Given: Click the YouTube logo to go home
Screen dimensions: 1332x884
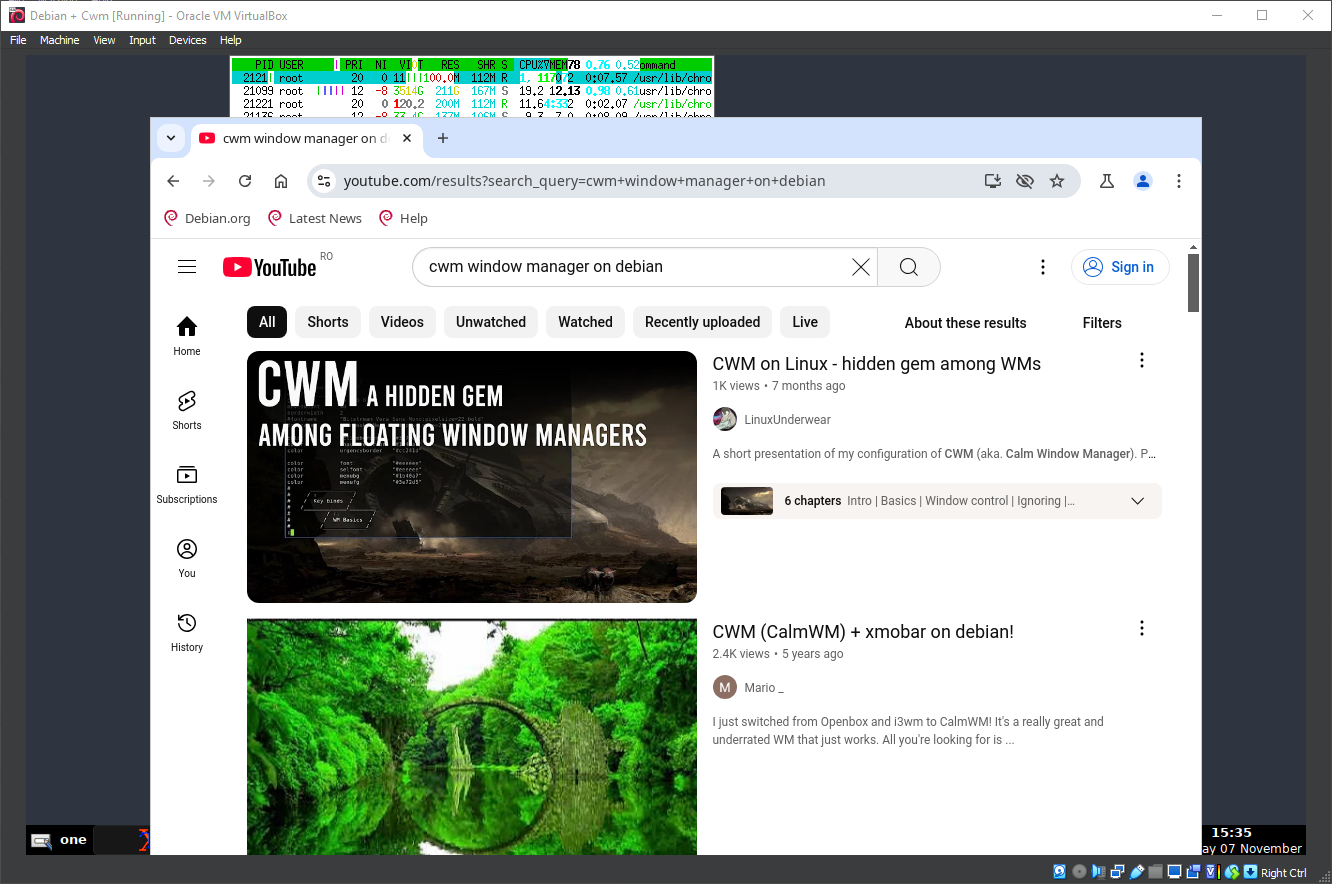Looking at the screenshot, I should pyautogui.click(x=269, y=266).
